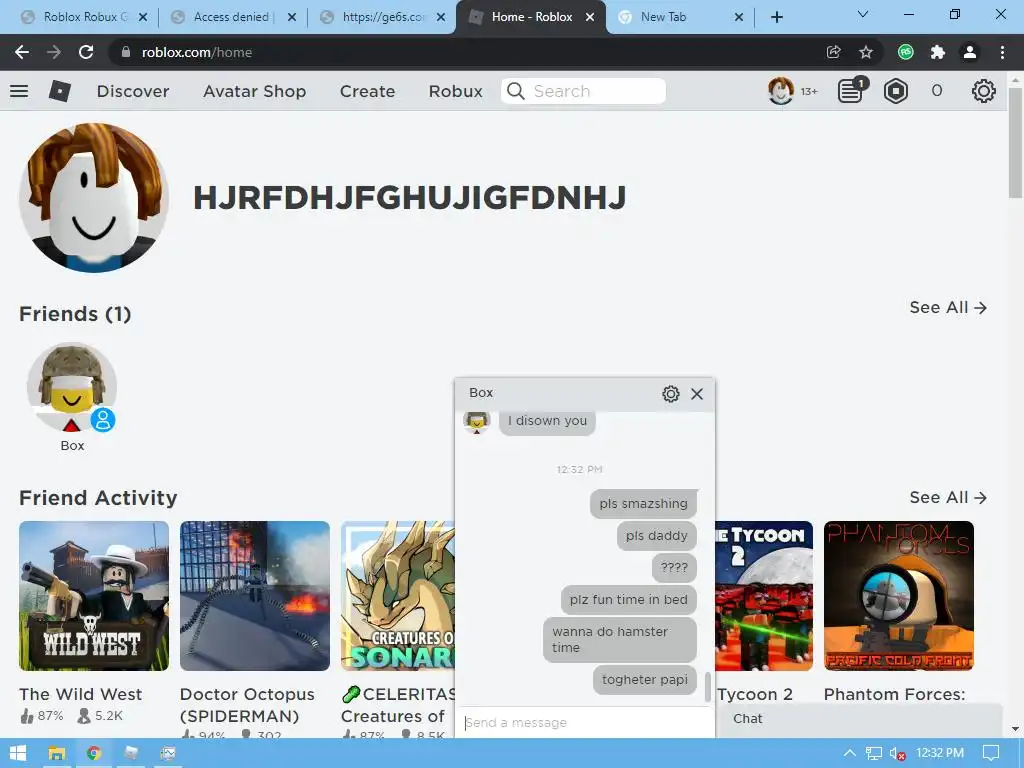Close the Access denied tab
Viewport: 1024px width, 768px height.
[292, 17]
